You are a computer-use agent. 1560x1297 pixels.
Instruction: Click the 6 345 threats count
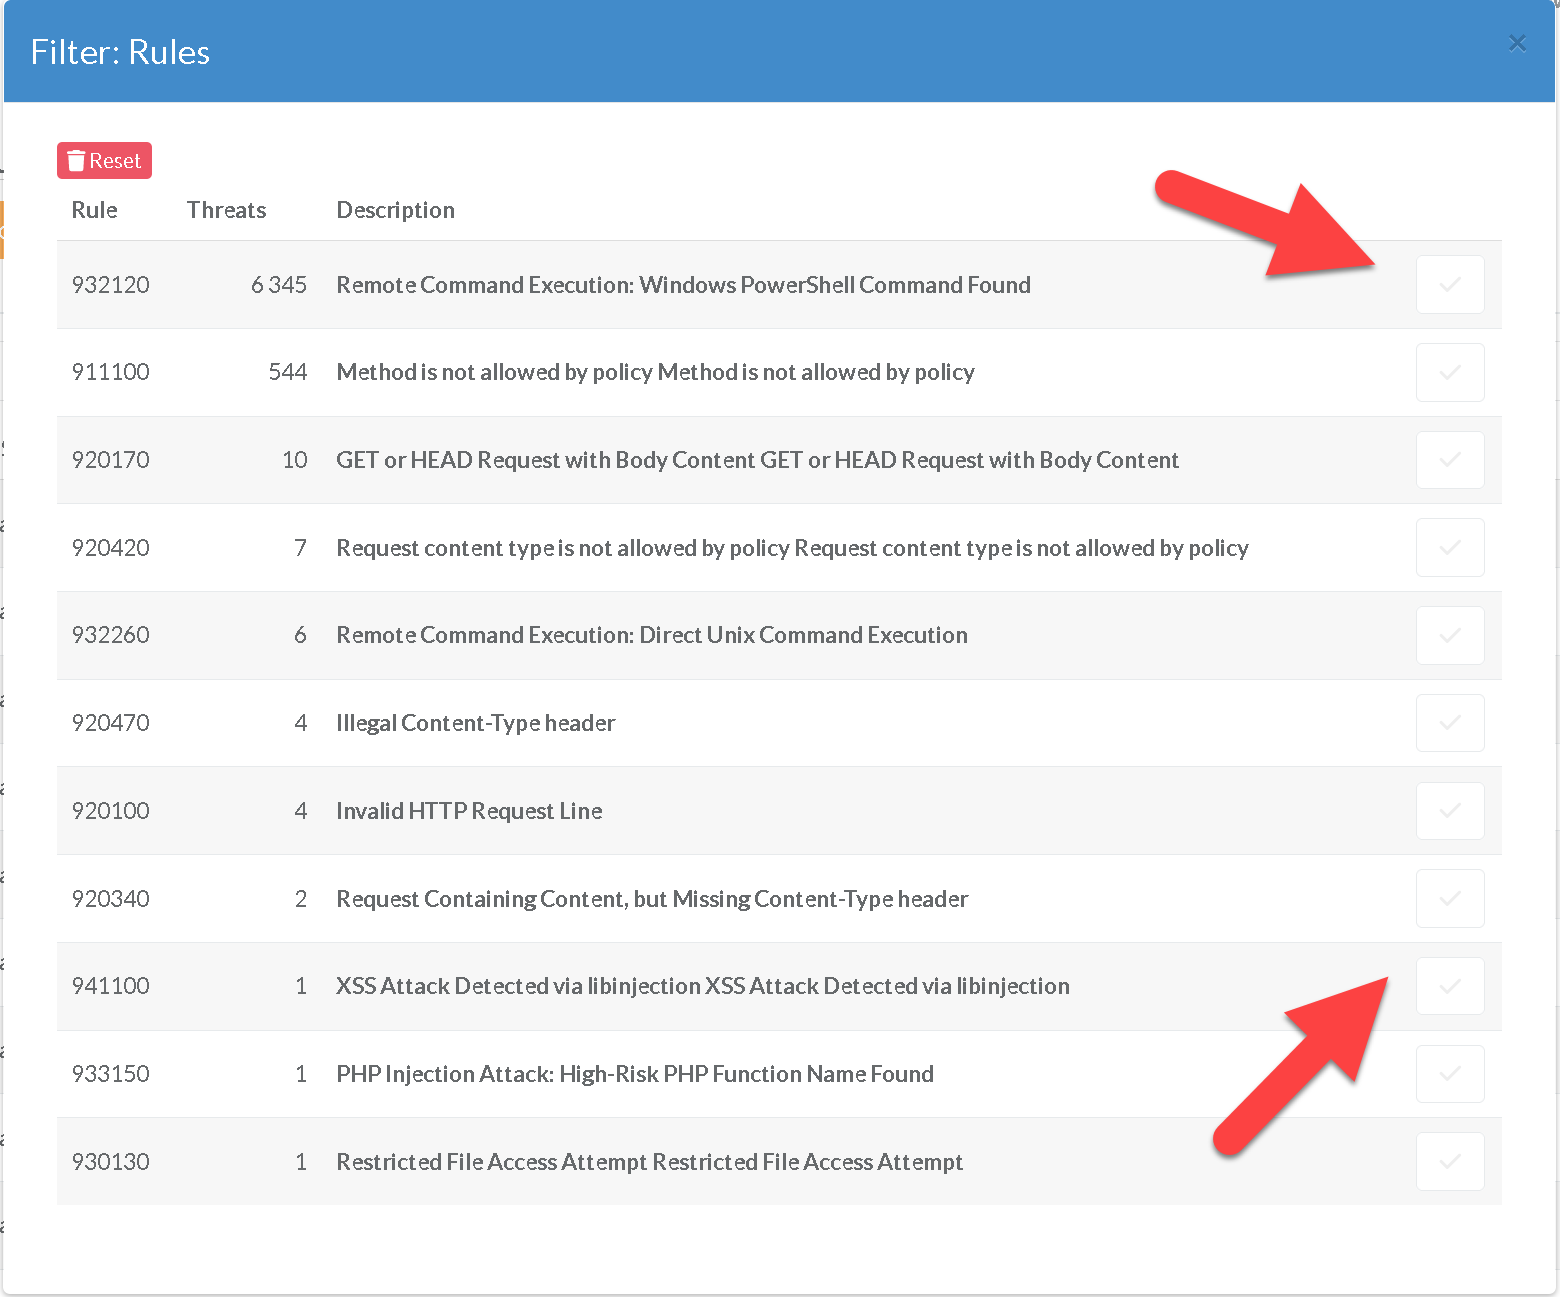pyautogui.click(x=278, y=285)
